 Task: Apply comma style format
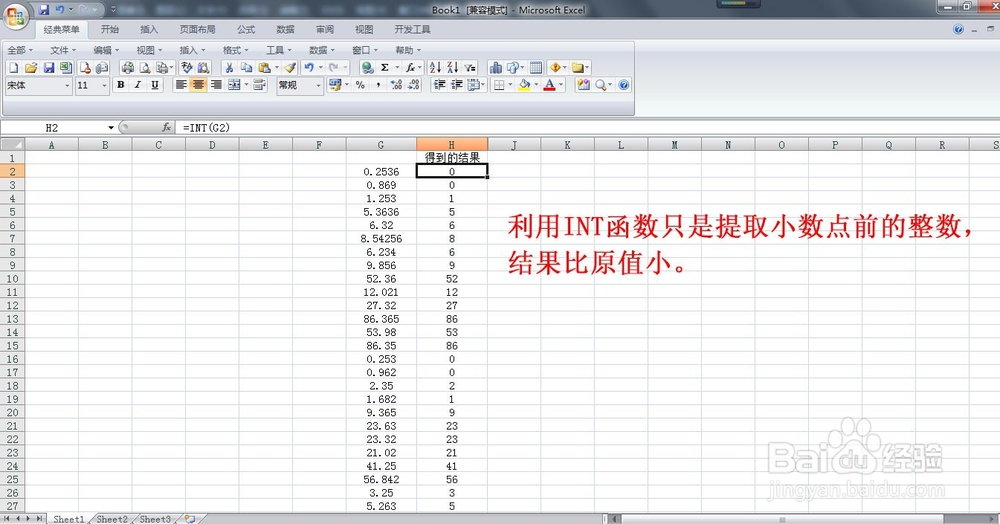[378, 85]
